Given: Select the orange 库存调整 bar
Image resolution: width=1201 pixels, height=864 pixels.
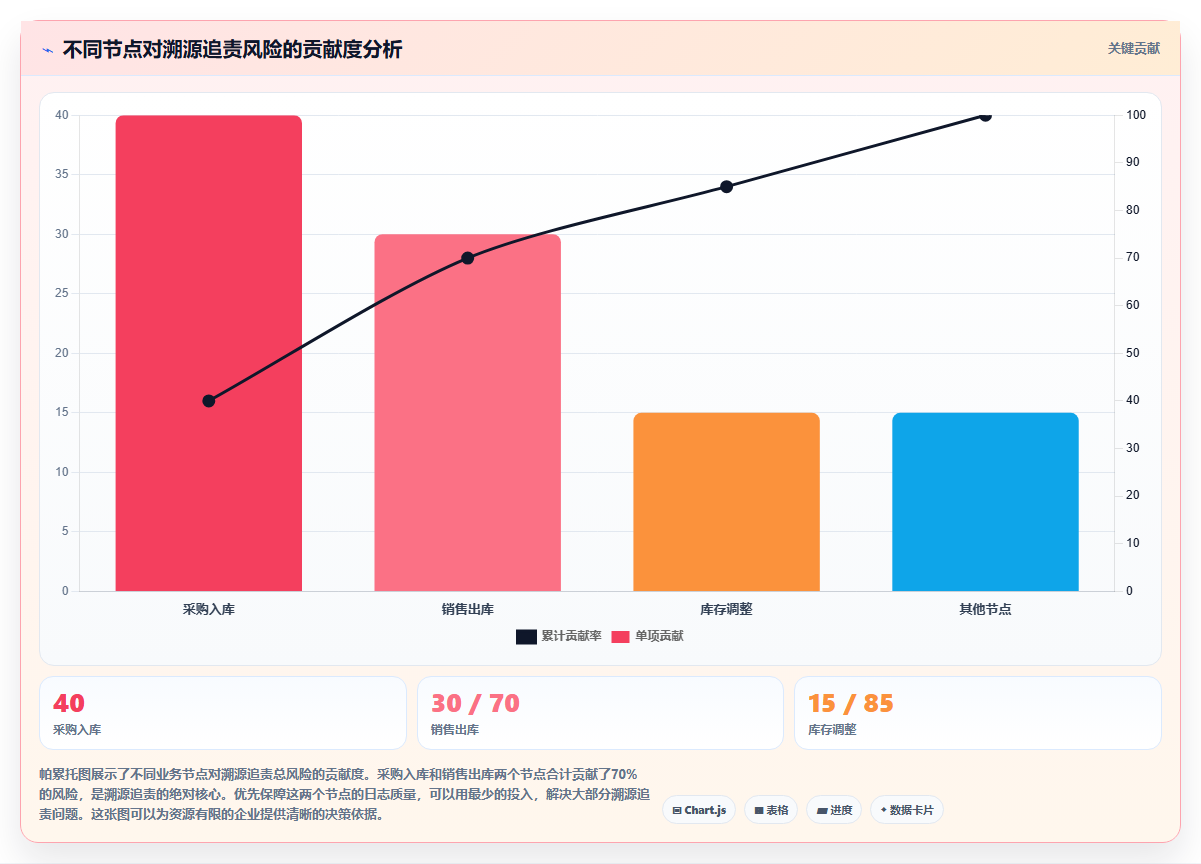Looking at the screenshot, I should click(726, 502).
